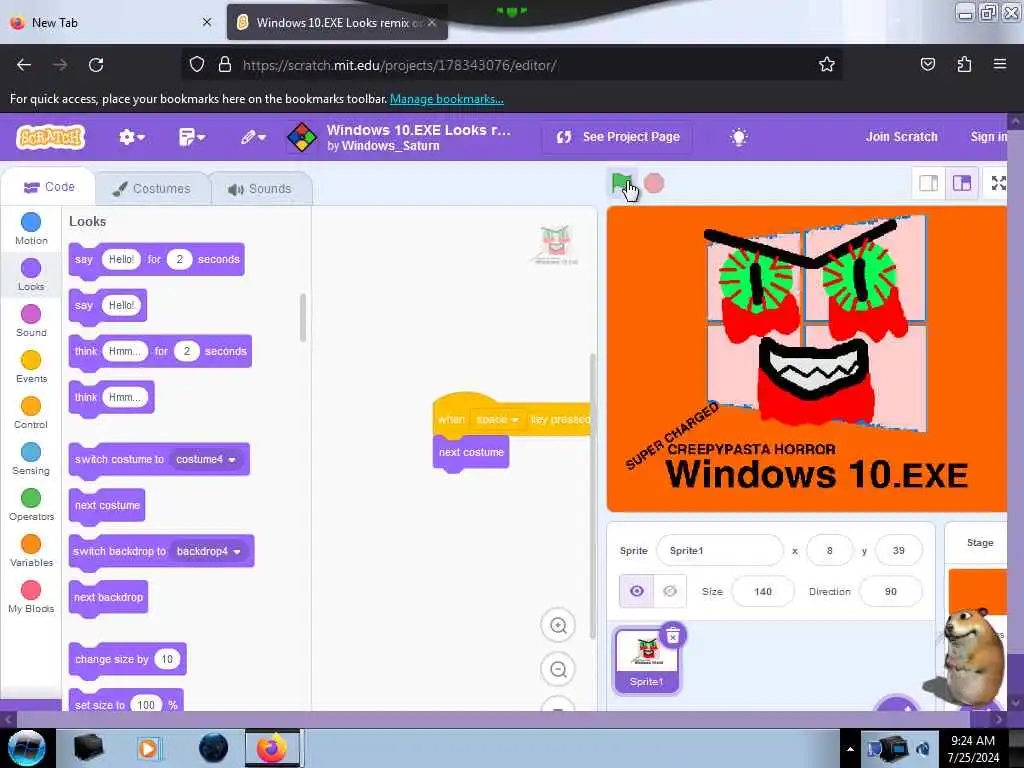Select the My Blocks category
This screenshot has height=768, width=1024.
[31, 597]
